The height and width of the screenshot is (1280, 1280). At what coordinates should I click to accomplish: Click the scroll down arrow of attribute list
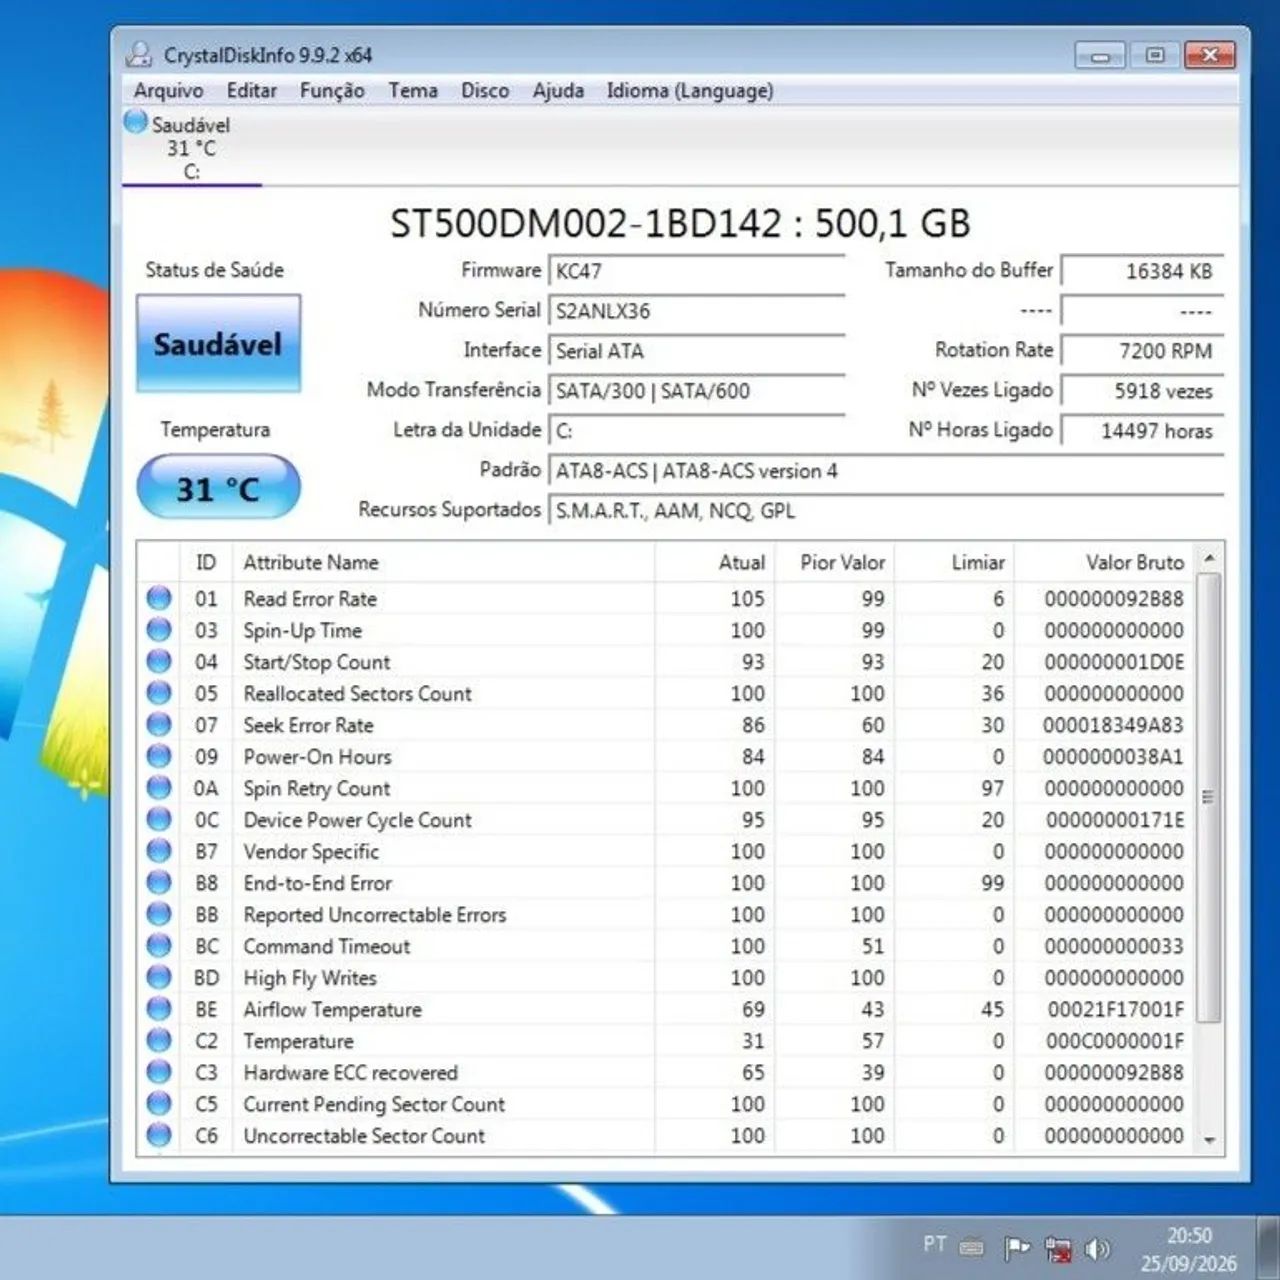pyautogui.click(x=1209, y=1139)
